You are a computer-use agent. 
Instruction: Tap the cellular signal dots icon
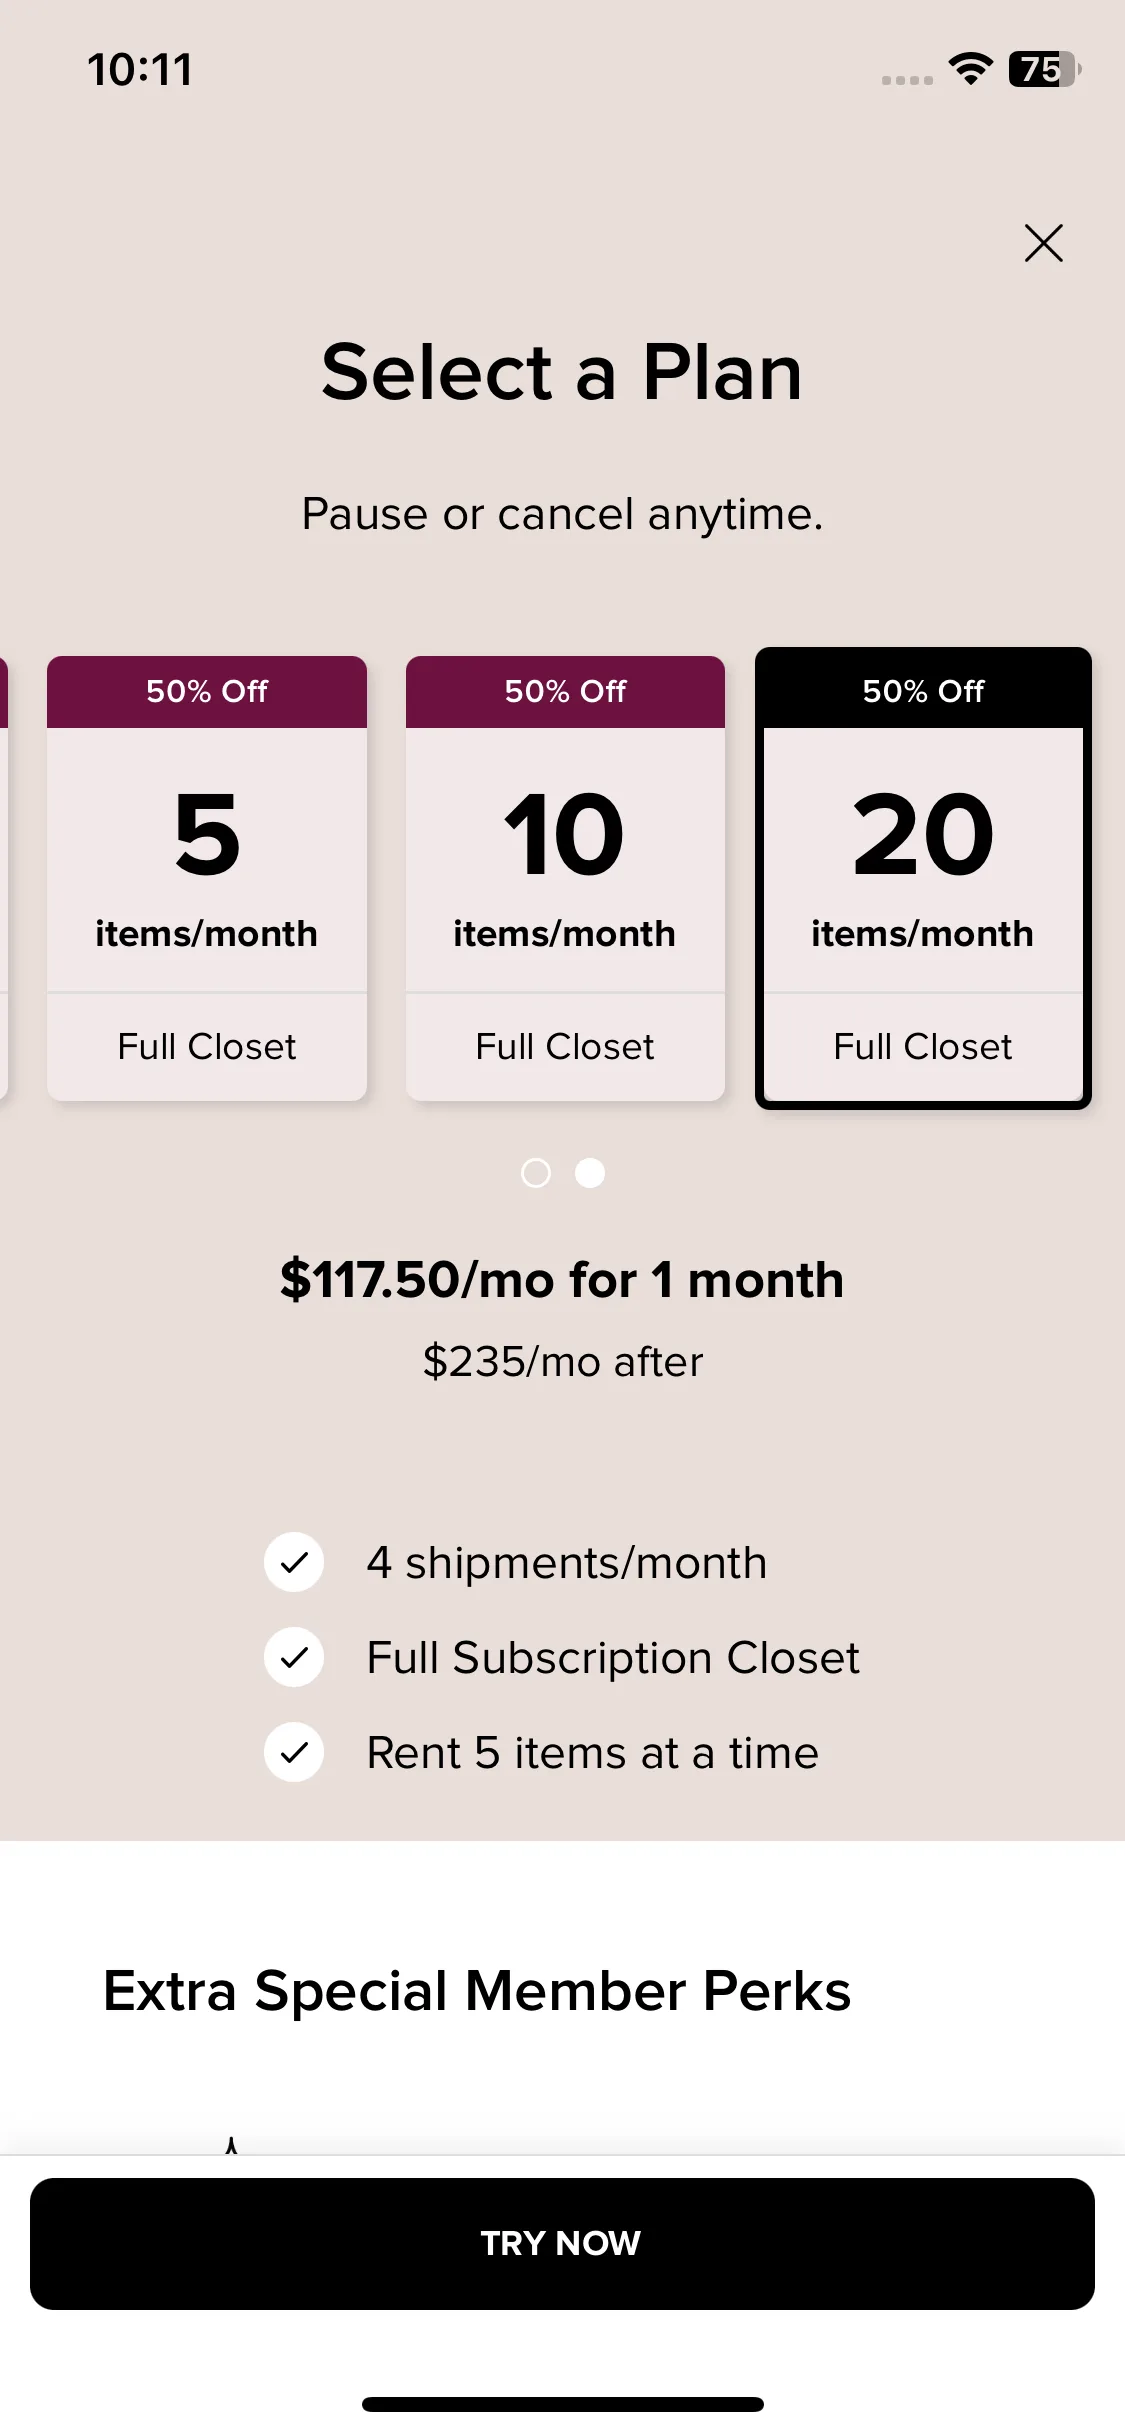(907, 80)
